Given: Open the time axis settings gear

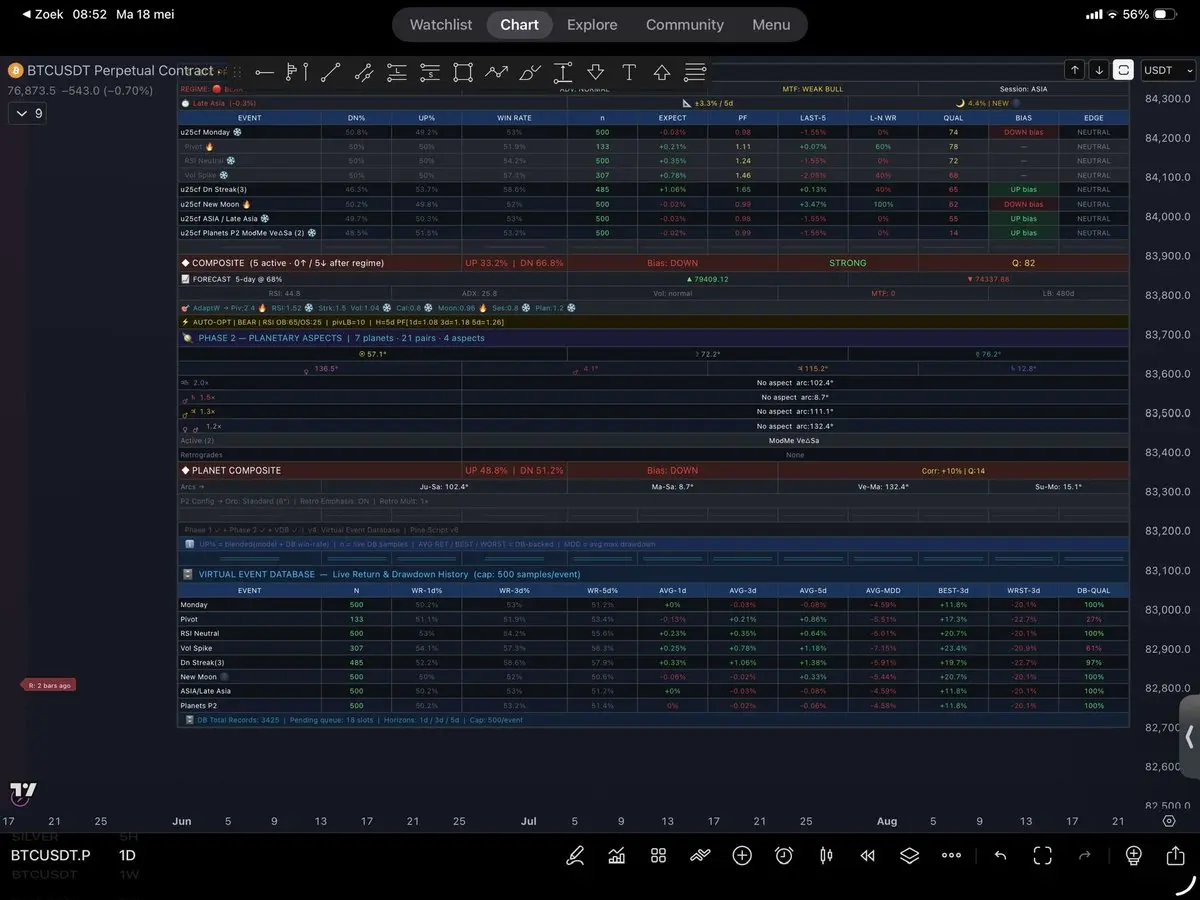Looking at the screenshot, I should [1169, 821].
